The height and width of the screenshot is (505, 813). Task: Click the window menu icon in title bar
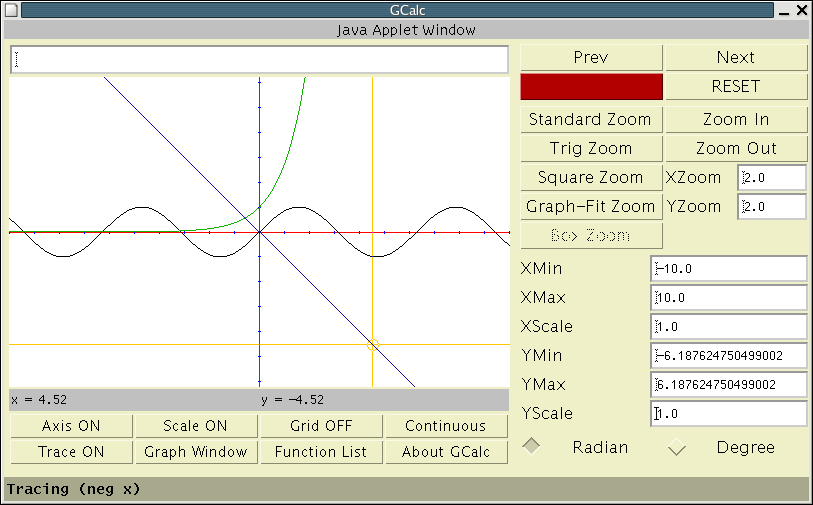click(x=11, y=10)
